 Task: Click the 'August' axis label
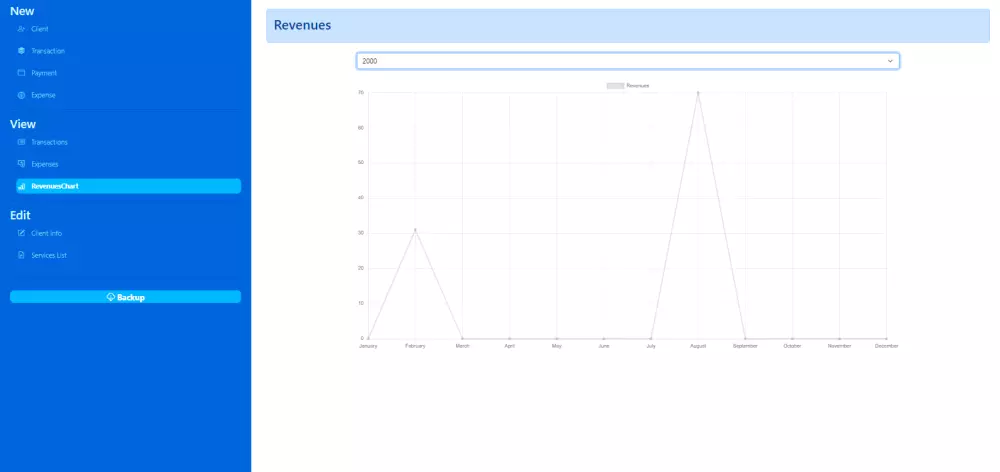pos(698,346)
